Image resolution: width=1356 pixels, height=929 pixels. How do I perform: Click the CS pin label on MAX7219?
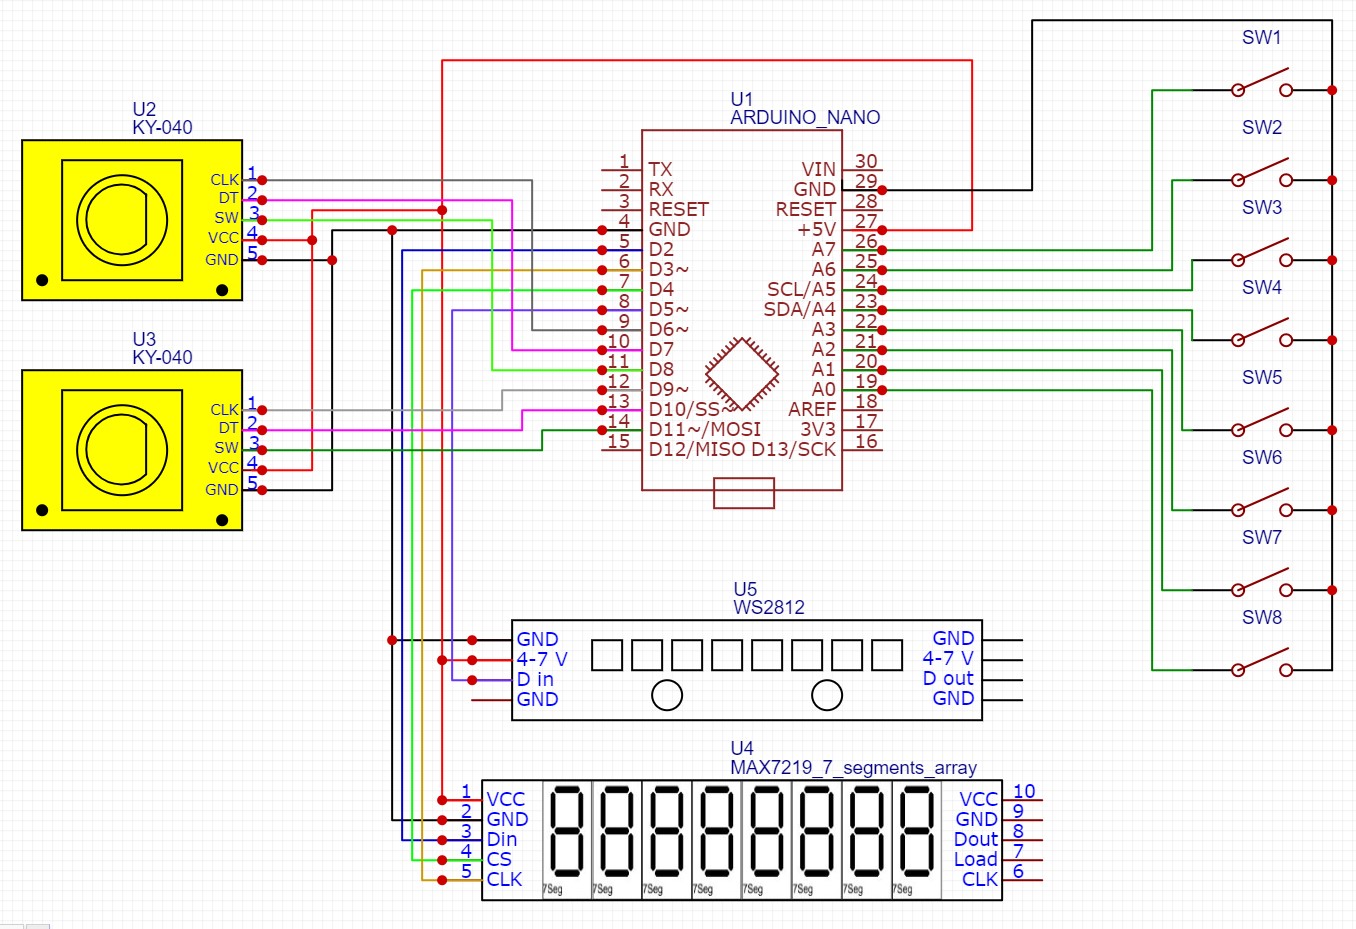499,860
